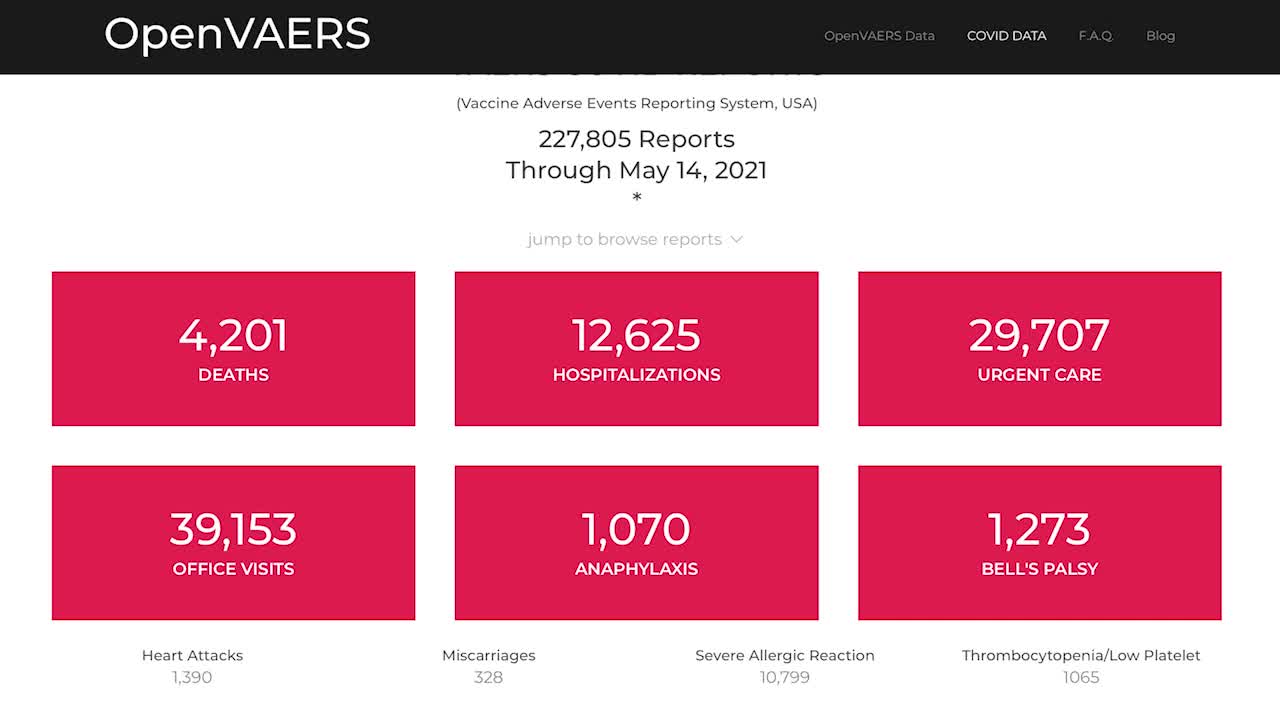Open the OpenVAERS Data menu item

(879, 36)
